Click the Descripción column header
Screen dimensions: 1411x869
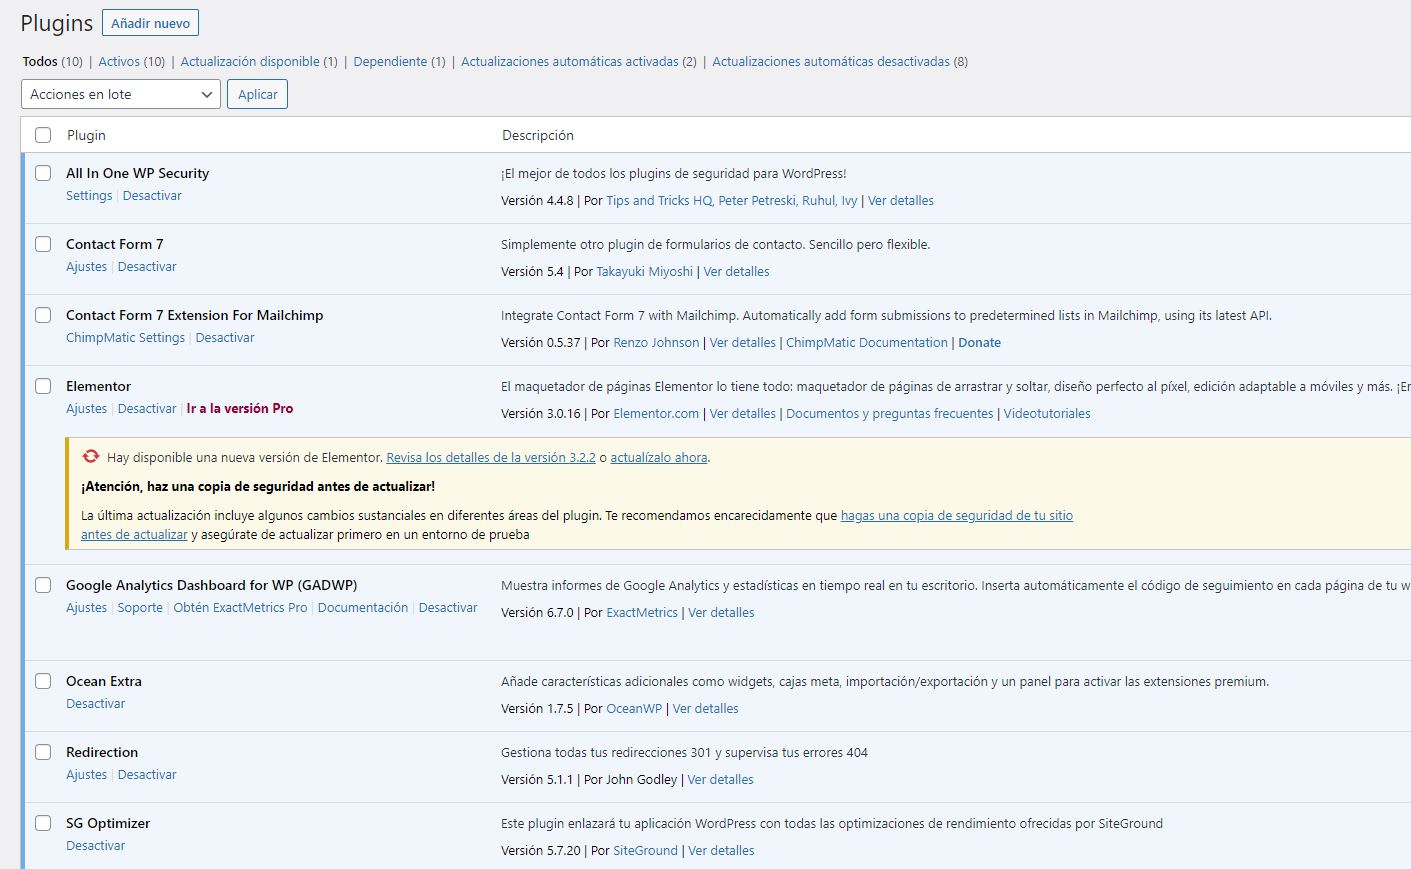[538, 135]
